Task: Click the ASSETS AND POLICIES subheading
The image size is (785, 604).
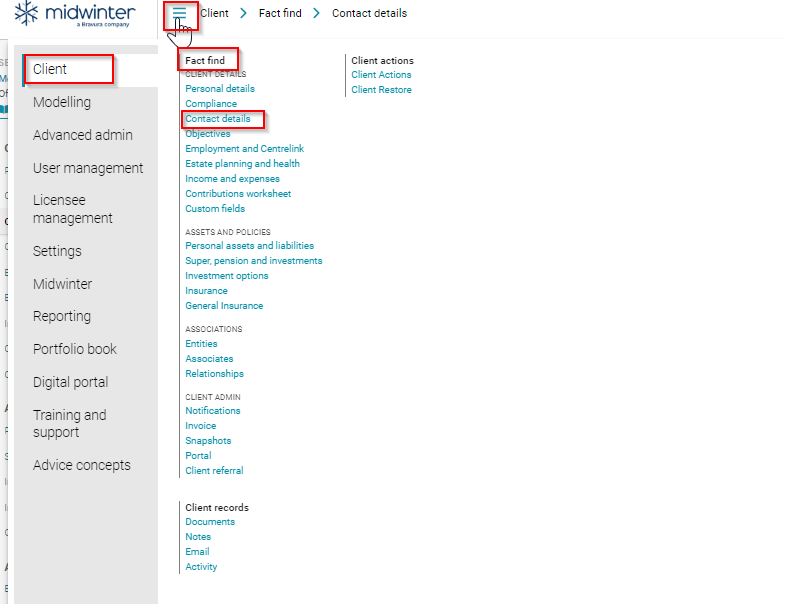Action: pyautogui.click(x=228, y=232)
